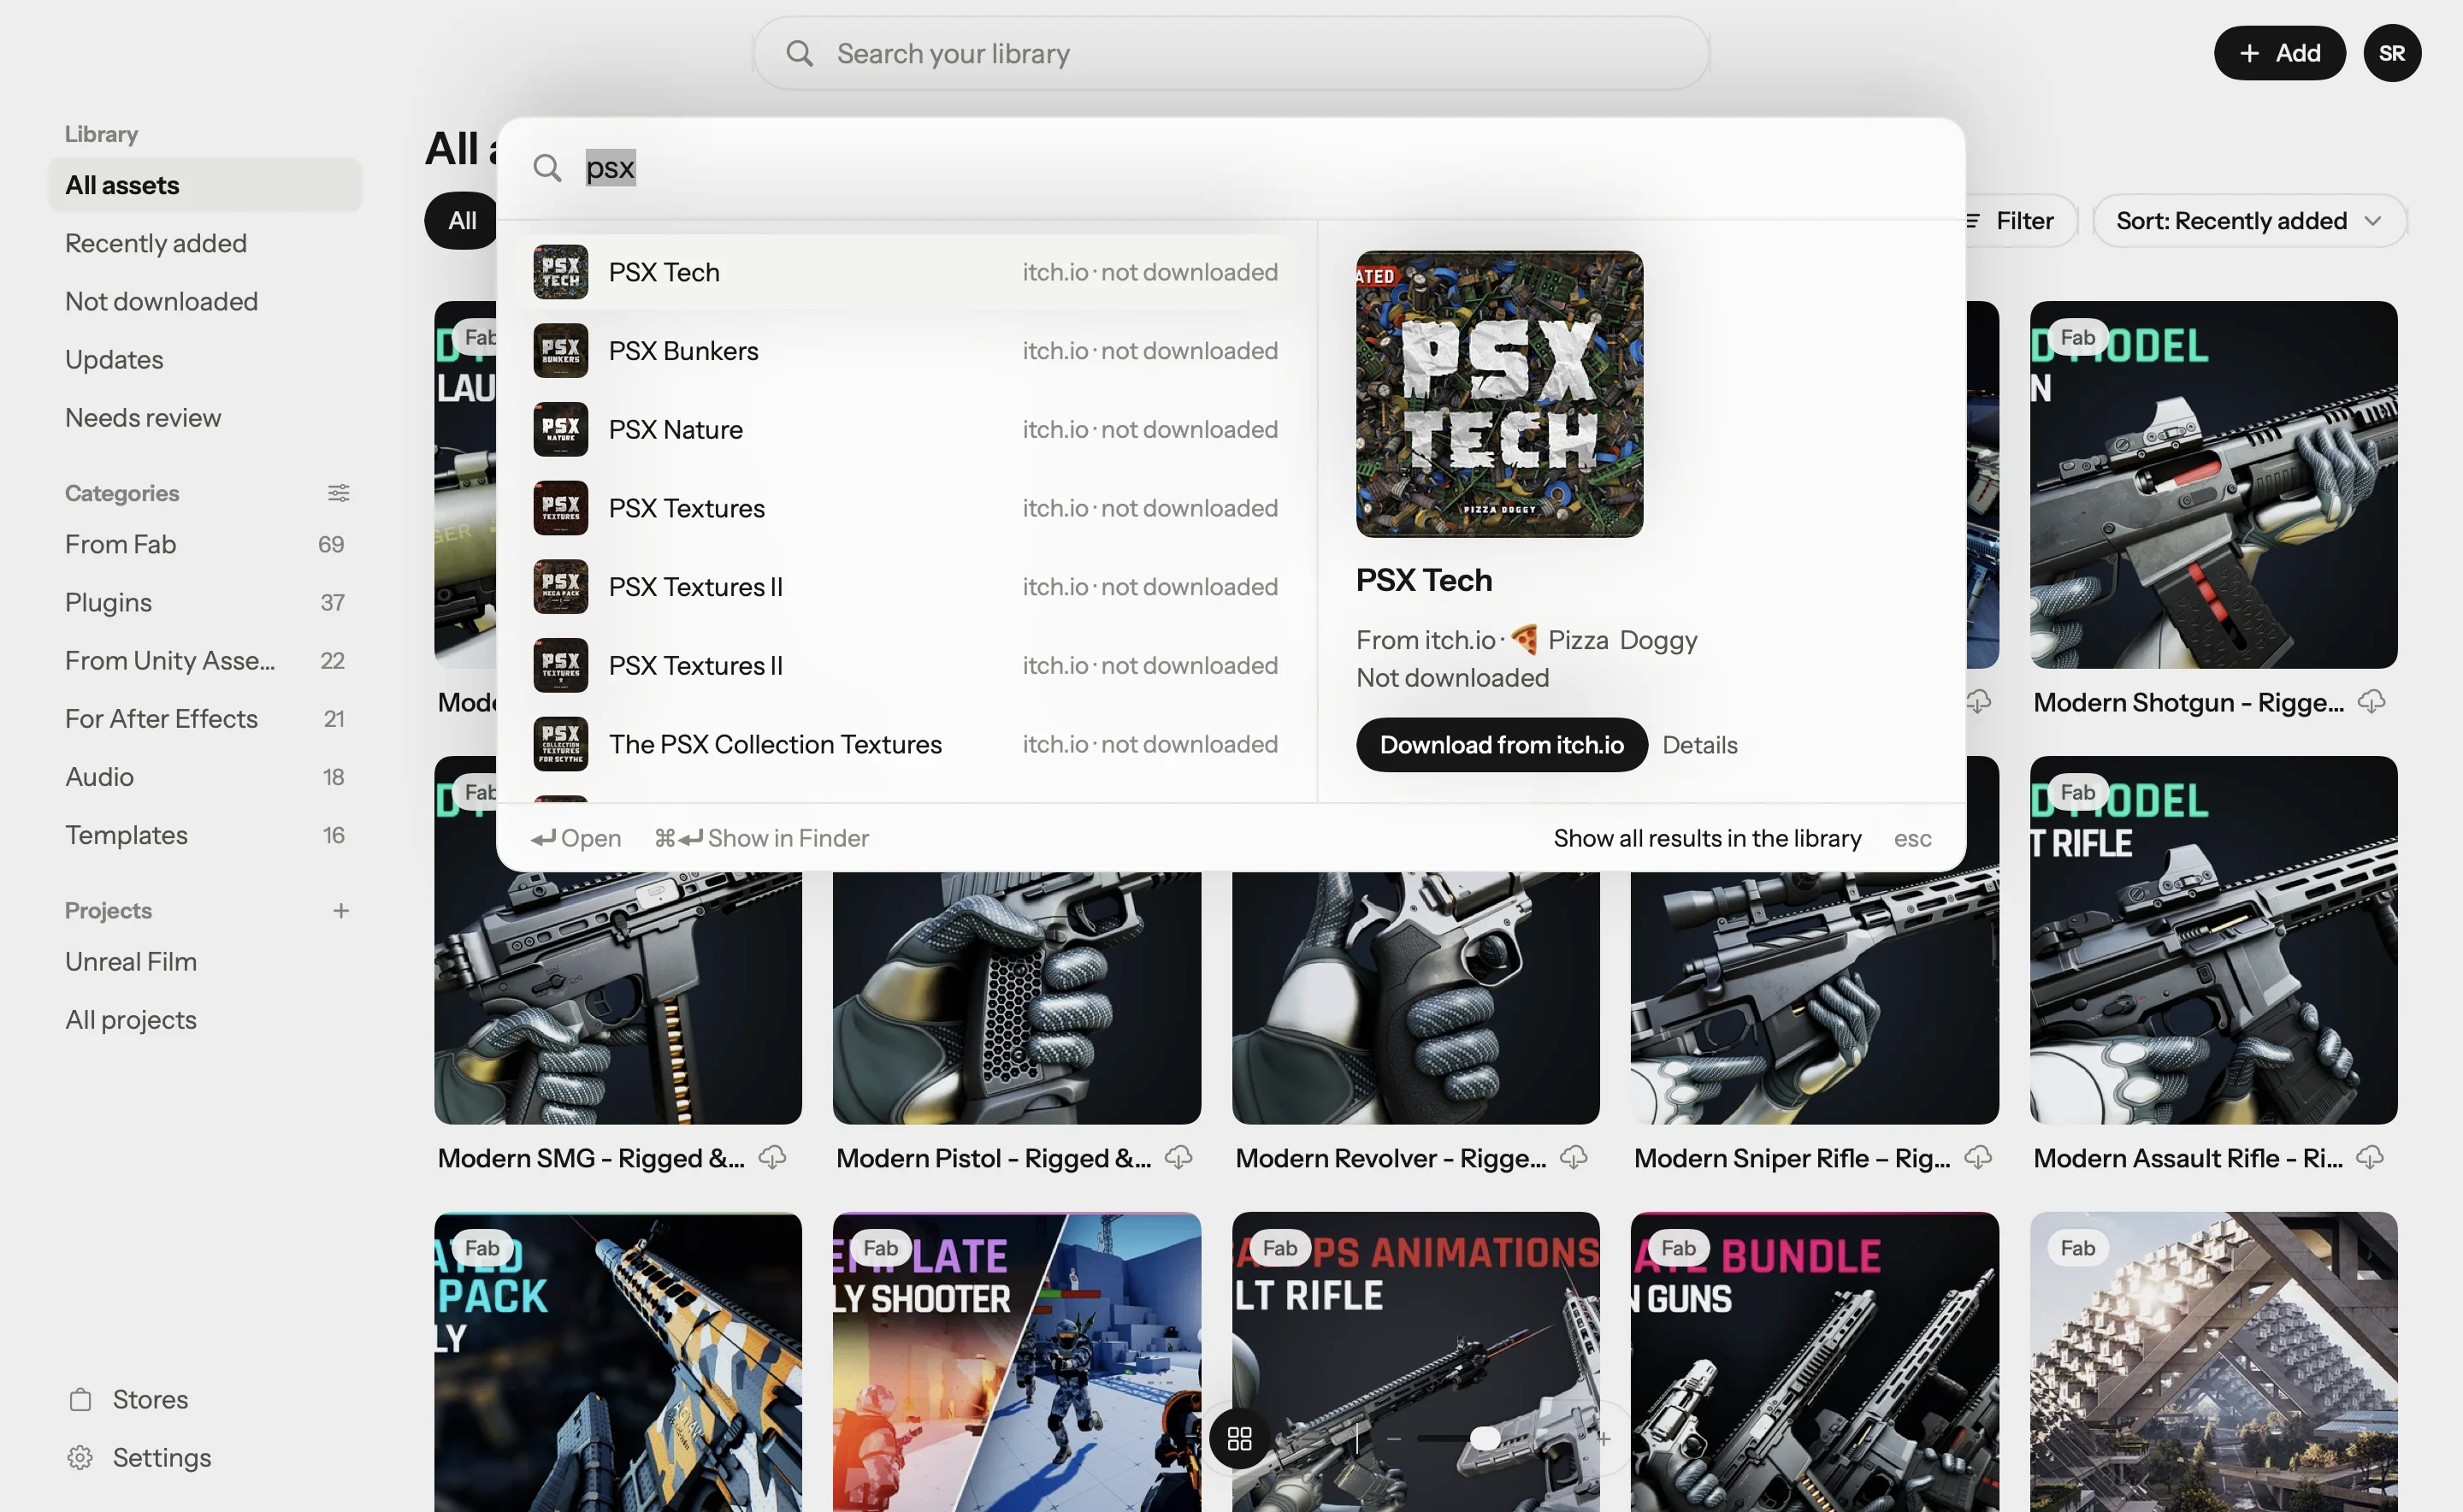Open Details for PSX Tech

click(x=1700, y=745)
